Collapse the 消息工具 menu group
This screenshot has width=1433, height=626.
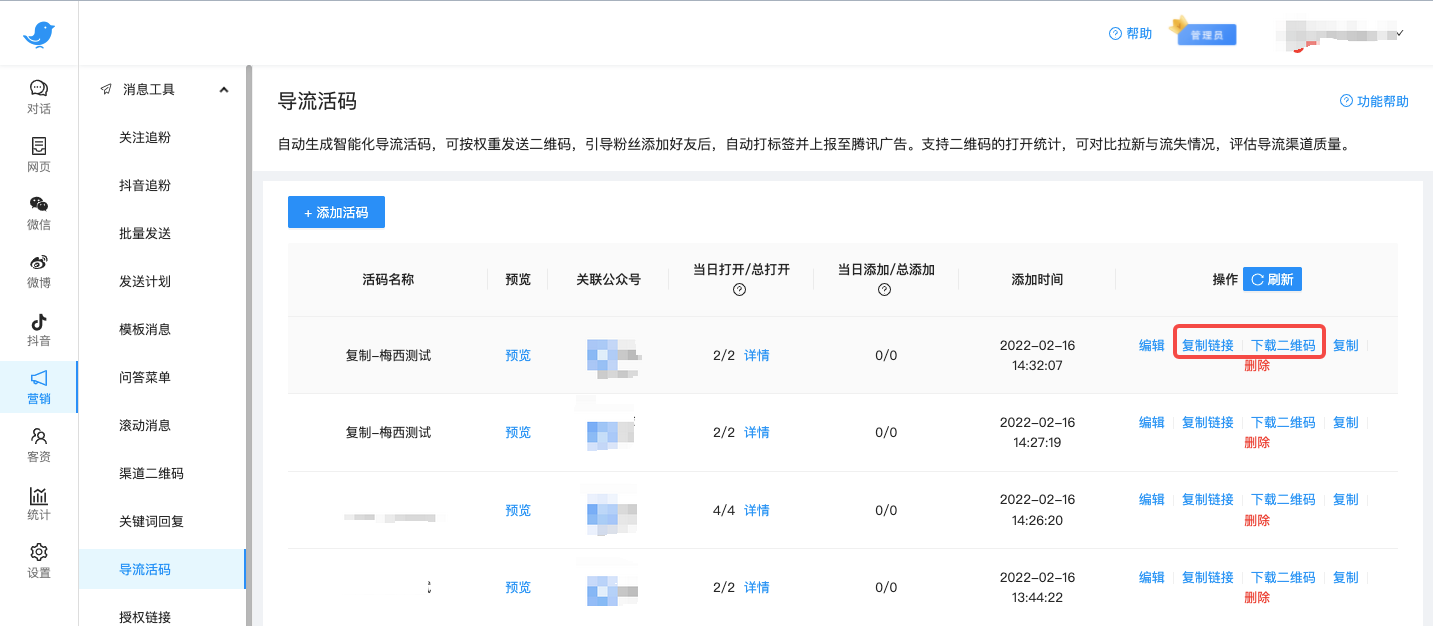224,88
